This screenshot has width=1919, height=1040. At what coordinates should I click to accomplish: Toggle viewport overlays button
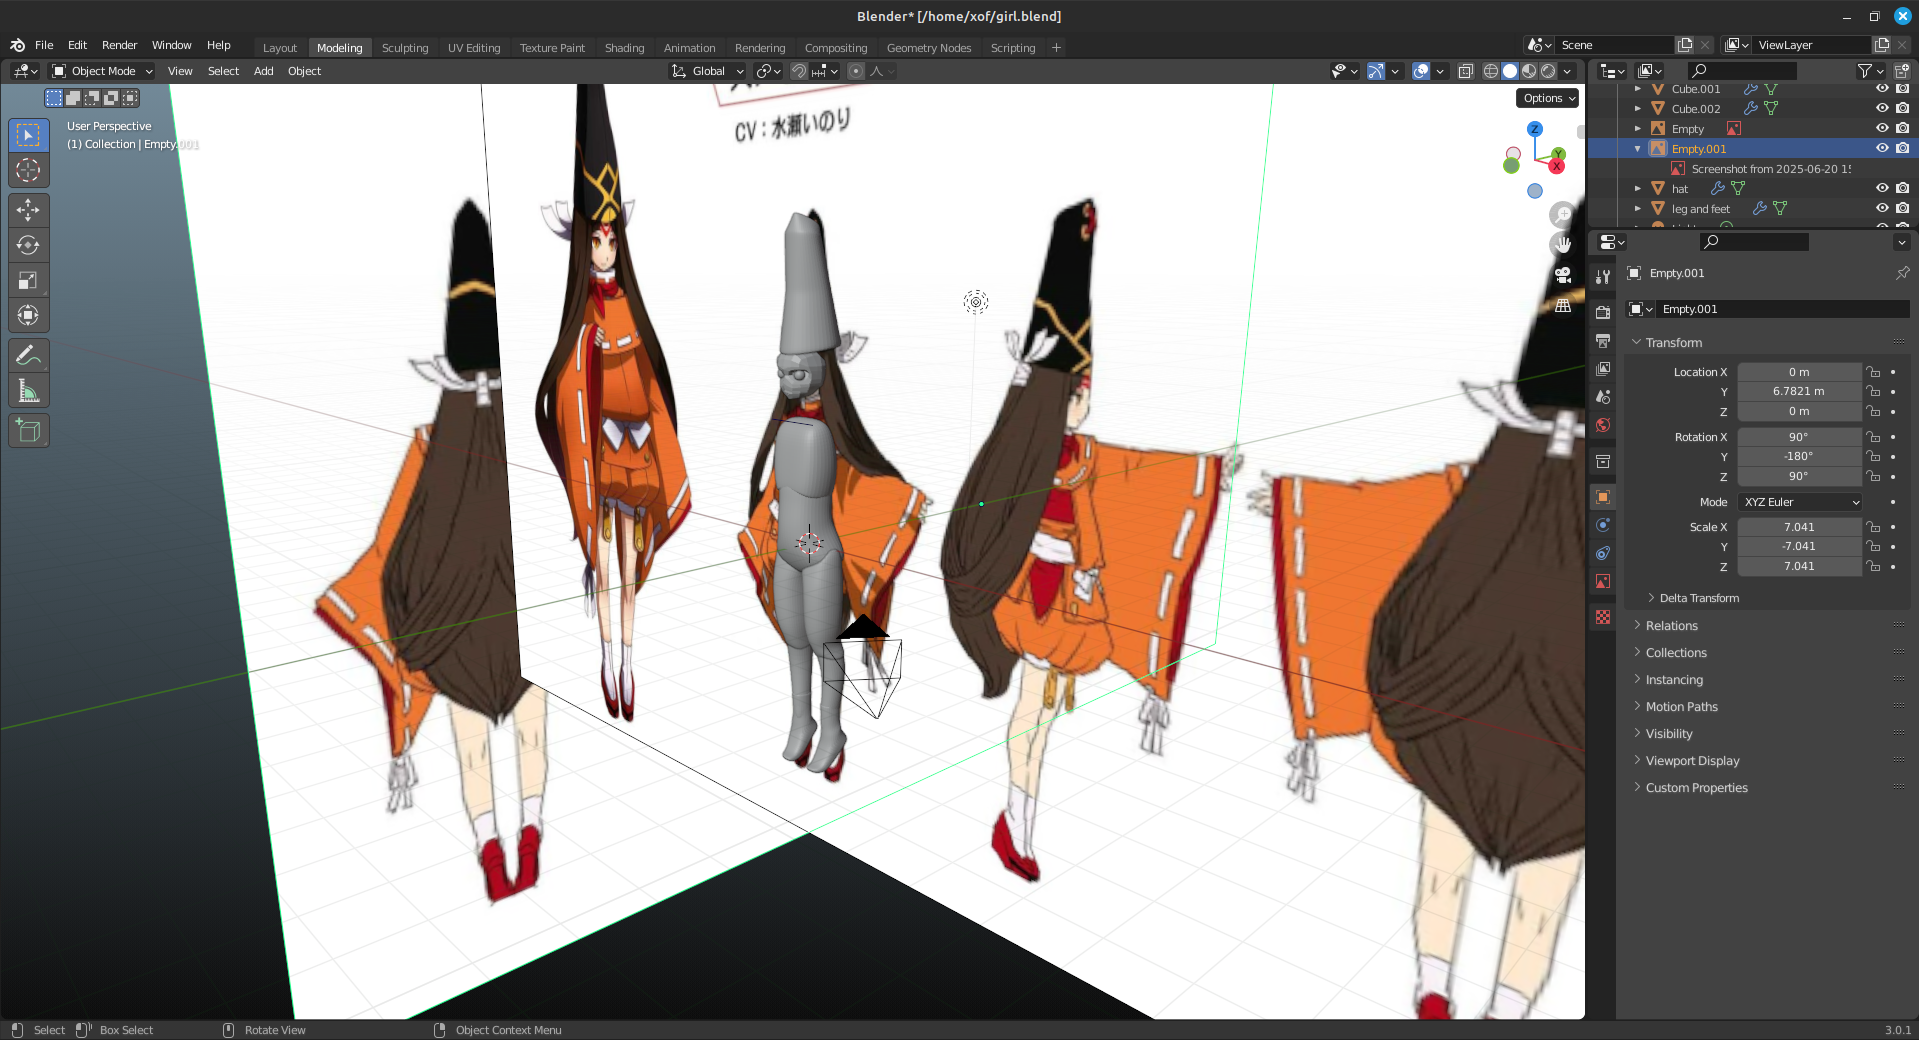click(1421, 71)
